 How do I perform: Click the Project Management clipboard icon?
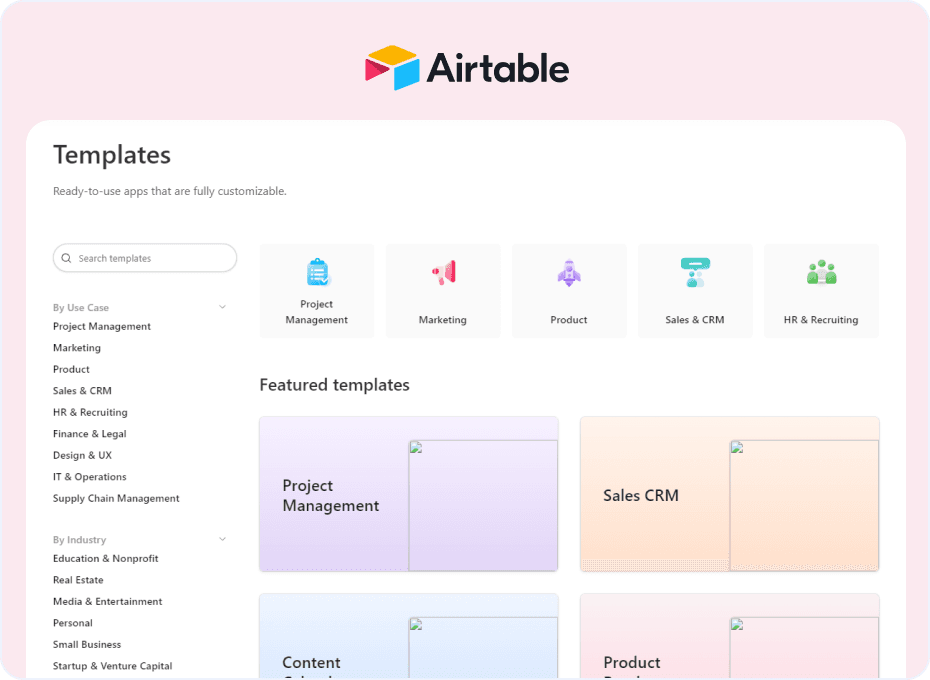[x=318, y=272]
